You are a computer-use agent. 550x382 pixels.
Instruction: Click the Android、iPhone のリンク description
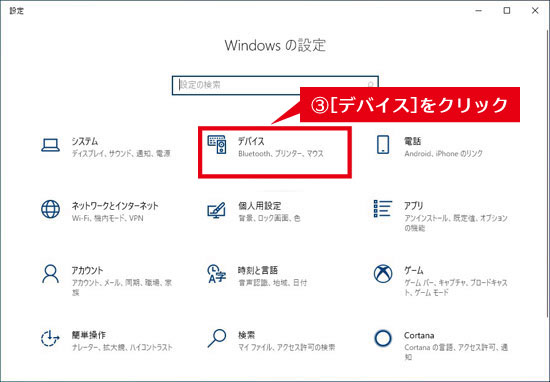click(444, 154)
